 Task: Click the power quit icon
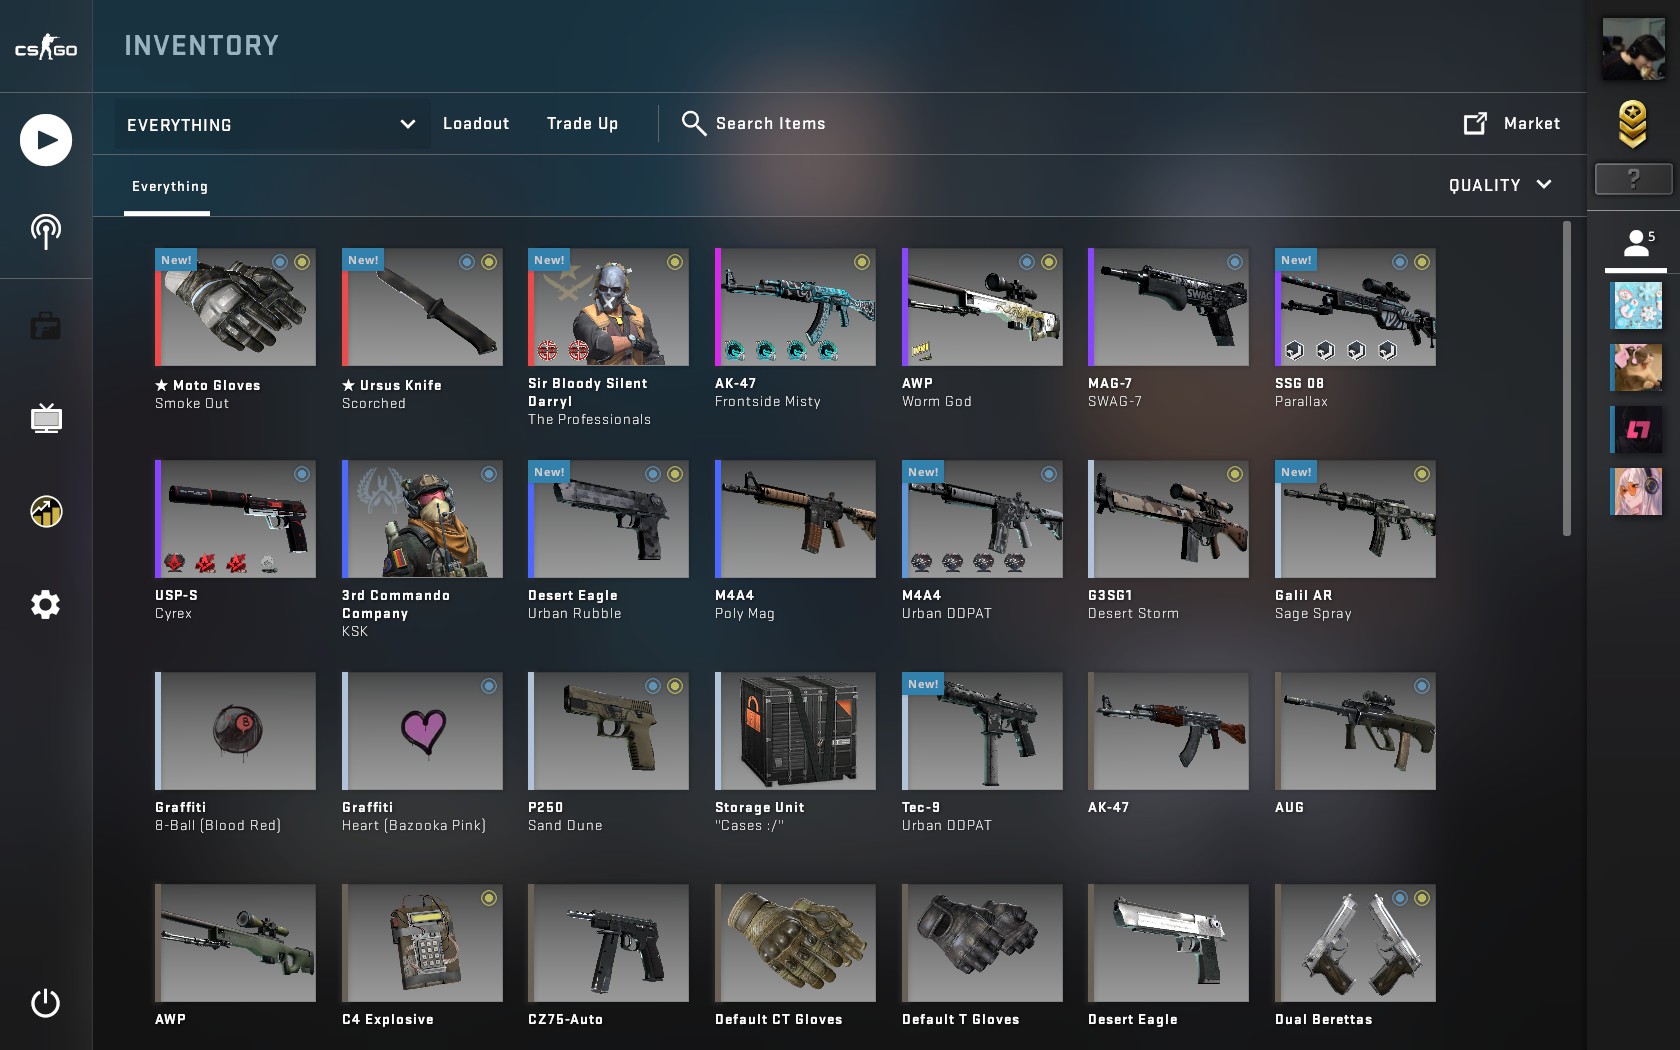pos(46,1003)
